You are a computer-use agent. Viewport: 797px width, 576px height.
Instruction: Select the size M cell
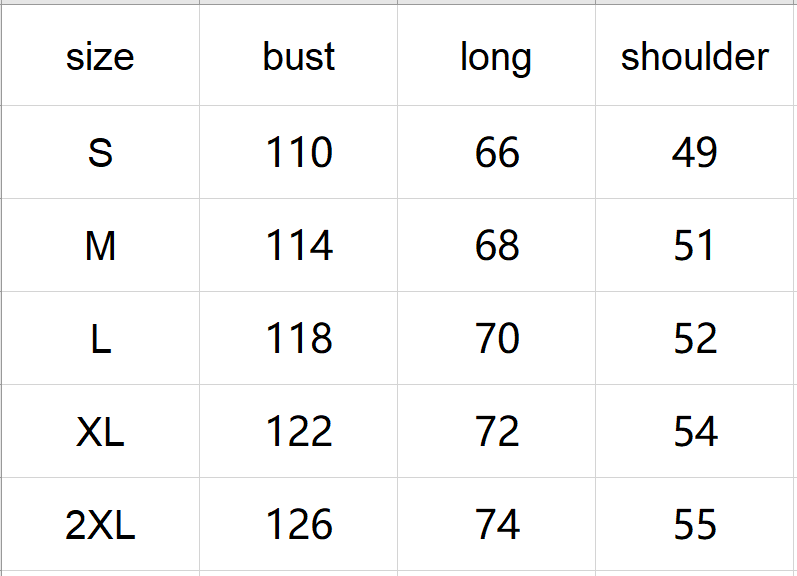tap(100, 246)
